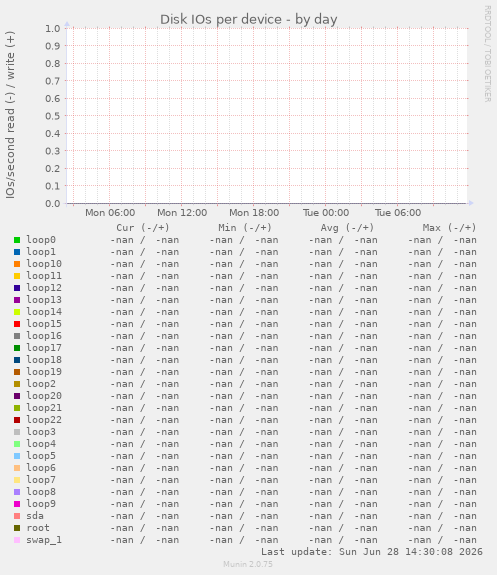
Task: Select the loop20 legend label
Action: 44,396
